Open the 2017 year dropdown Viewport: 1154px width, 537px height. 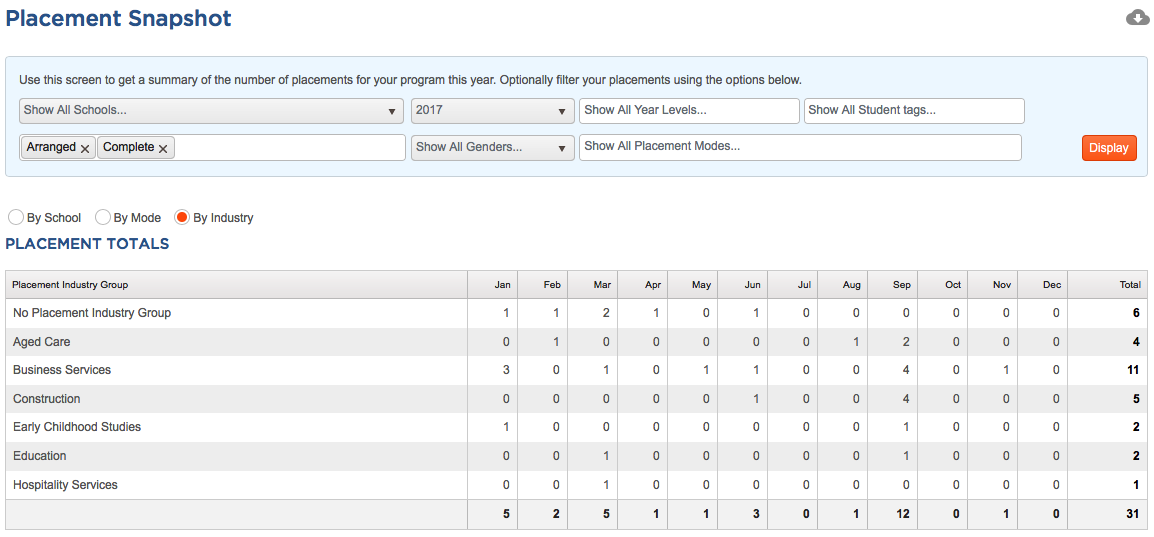tap(492, 110)
